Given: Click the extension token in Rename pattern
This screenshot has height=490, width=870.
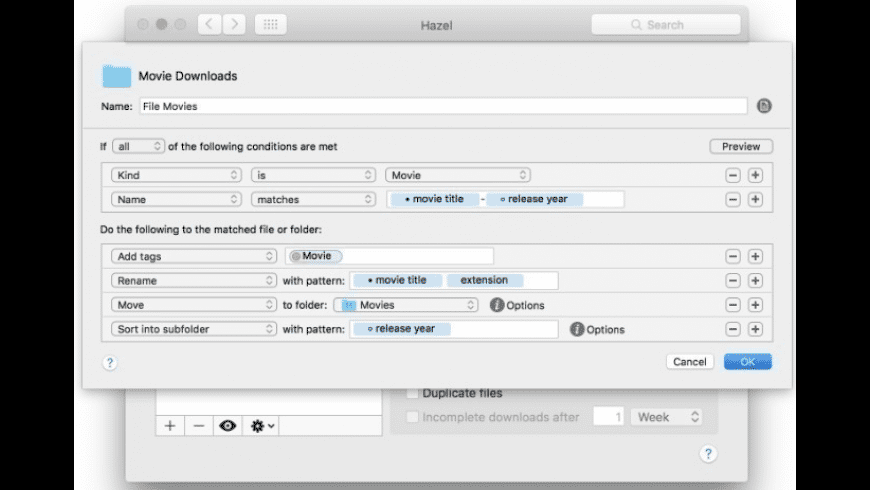Looking at the screenshot, I should coord(484,280).
